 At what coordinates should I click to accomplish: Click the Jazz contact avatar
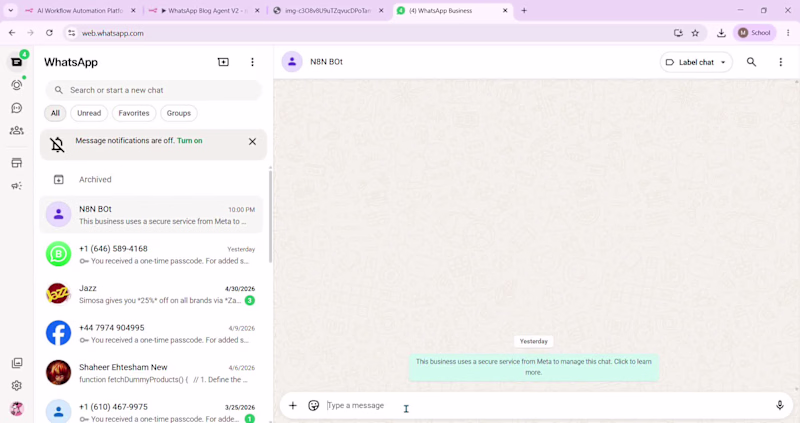[59, 293]
